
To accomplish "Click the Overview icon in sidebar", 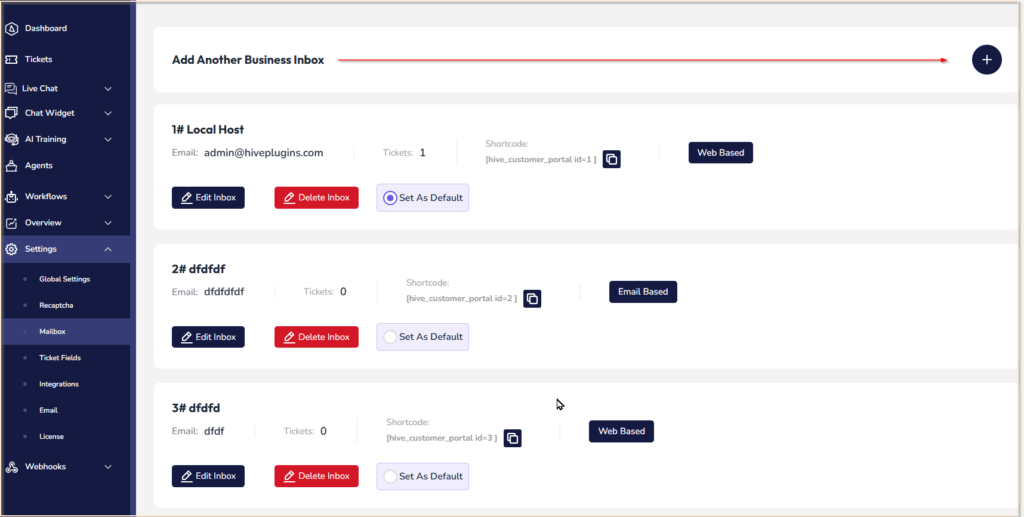I will [x=11, y=223].
